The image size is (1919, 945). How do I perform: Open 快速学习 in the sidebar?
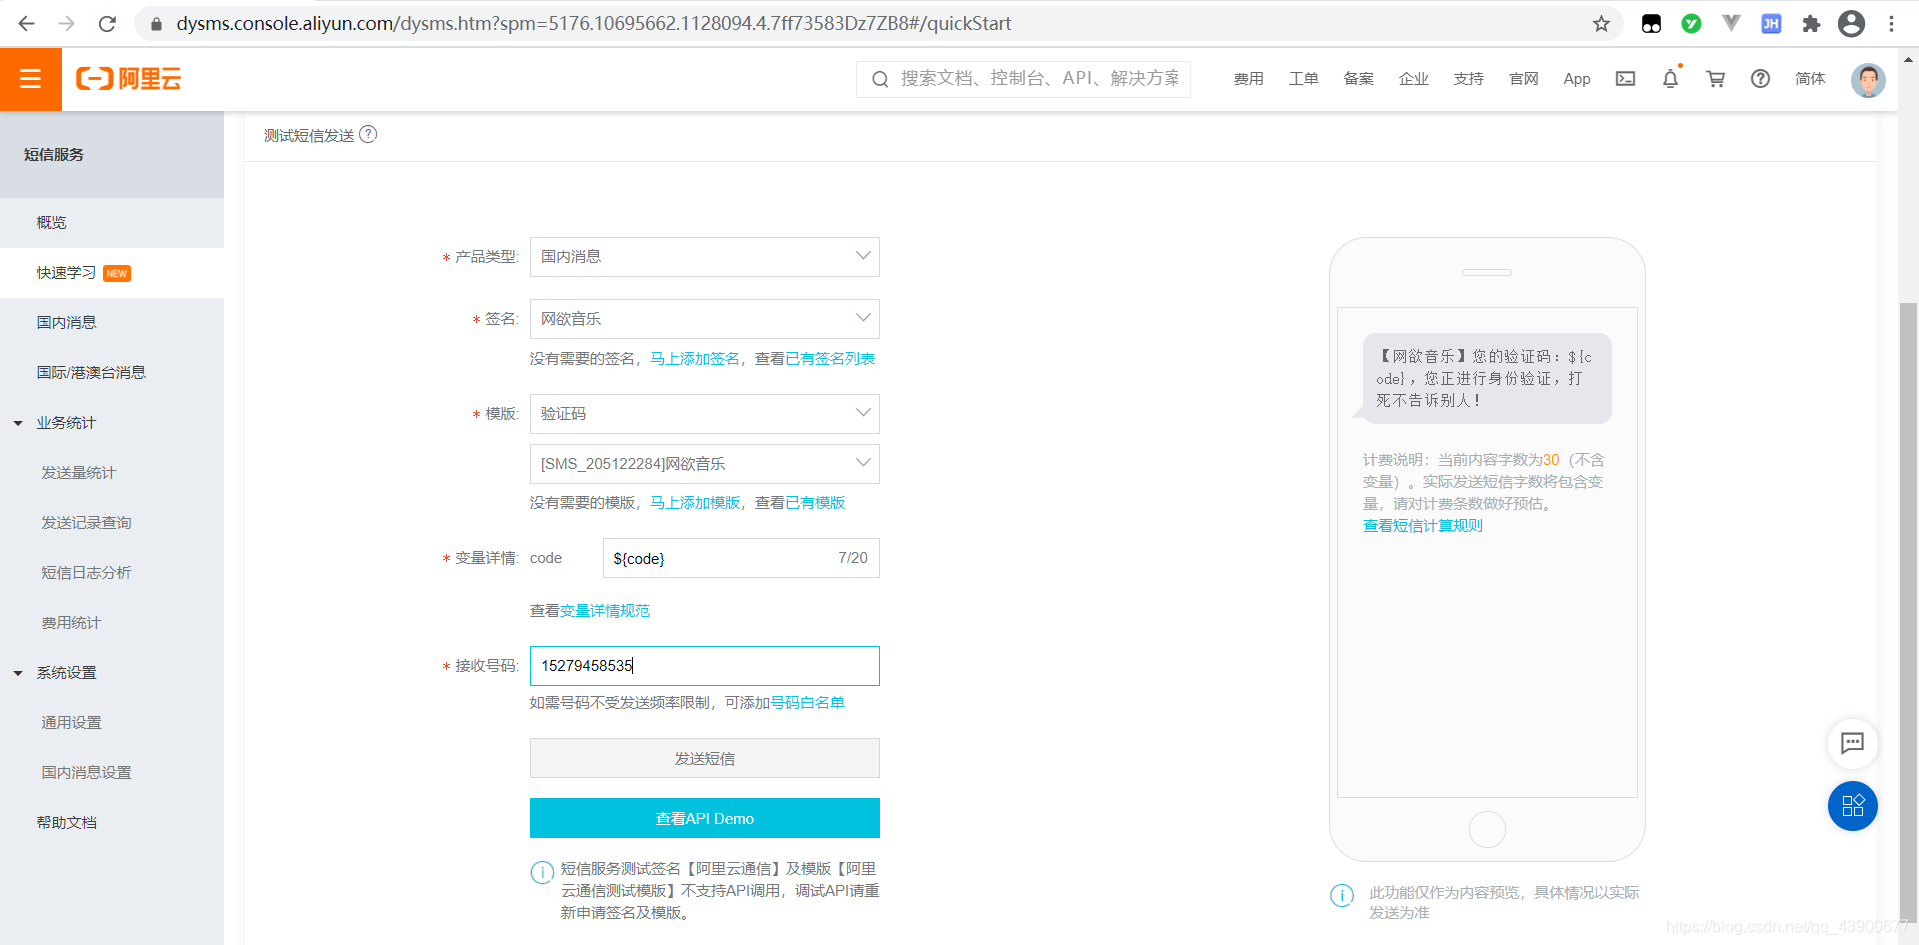112,273
